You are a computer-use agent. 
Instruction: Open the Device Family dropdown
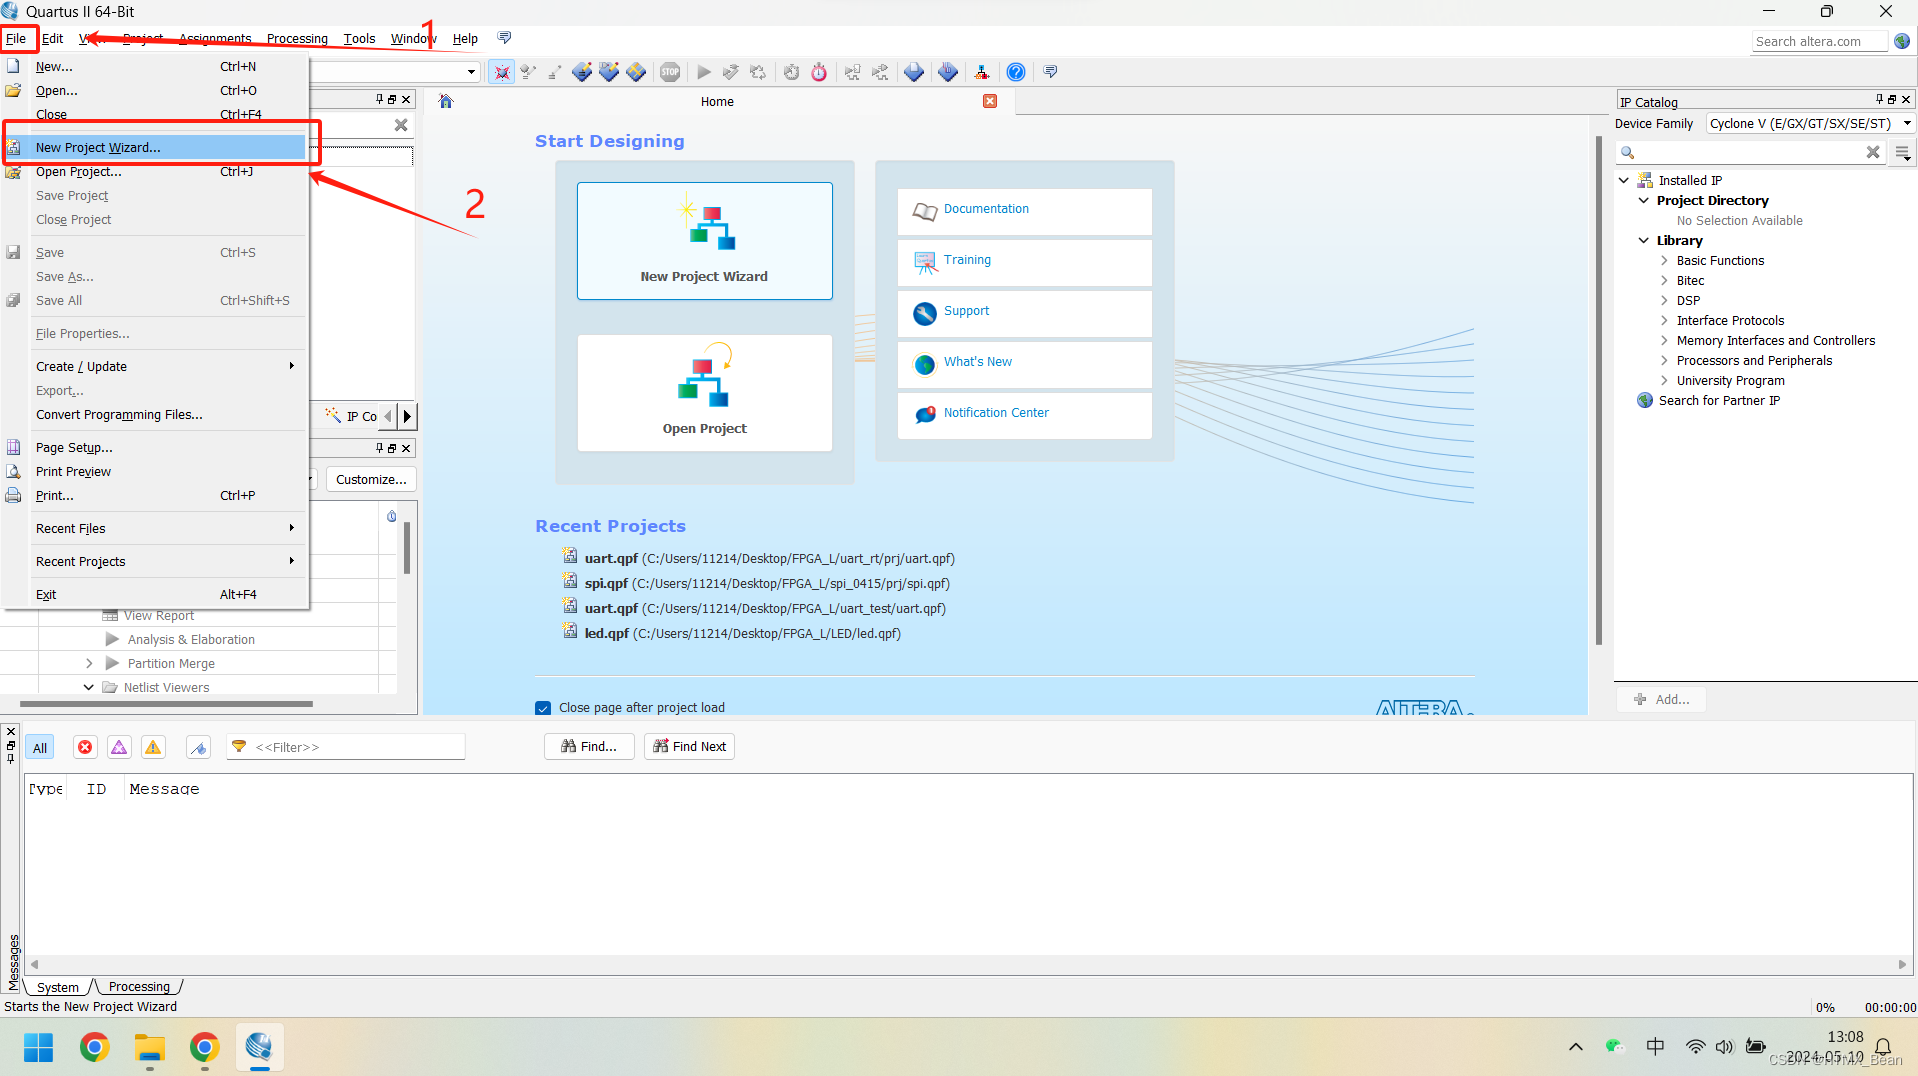(x=1810, y=124)
